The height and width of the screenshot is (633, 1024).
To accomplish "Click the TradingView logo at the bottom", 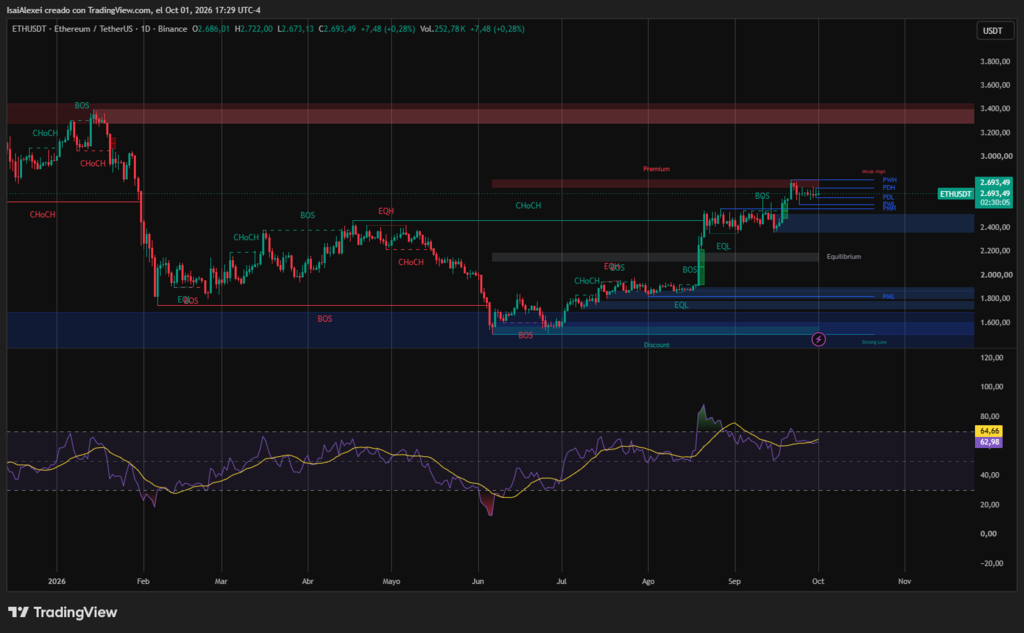I will tap(63, 612).
